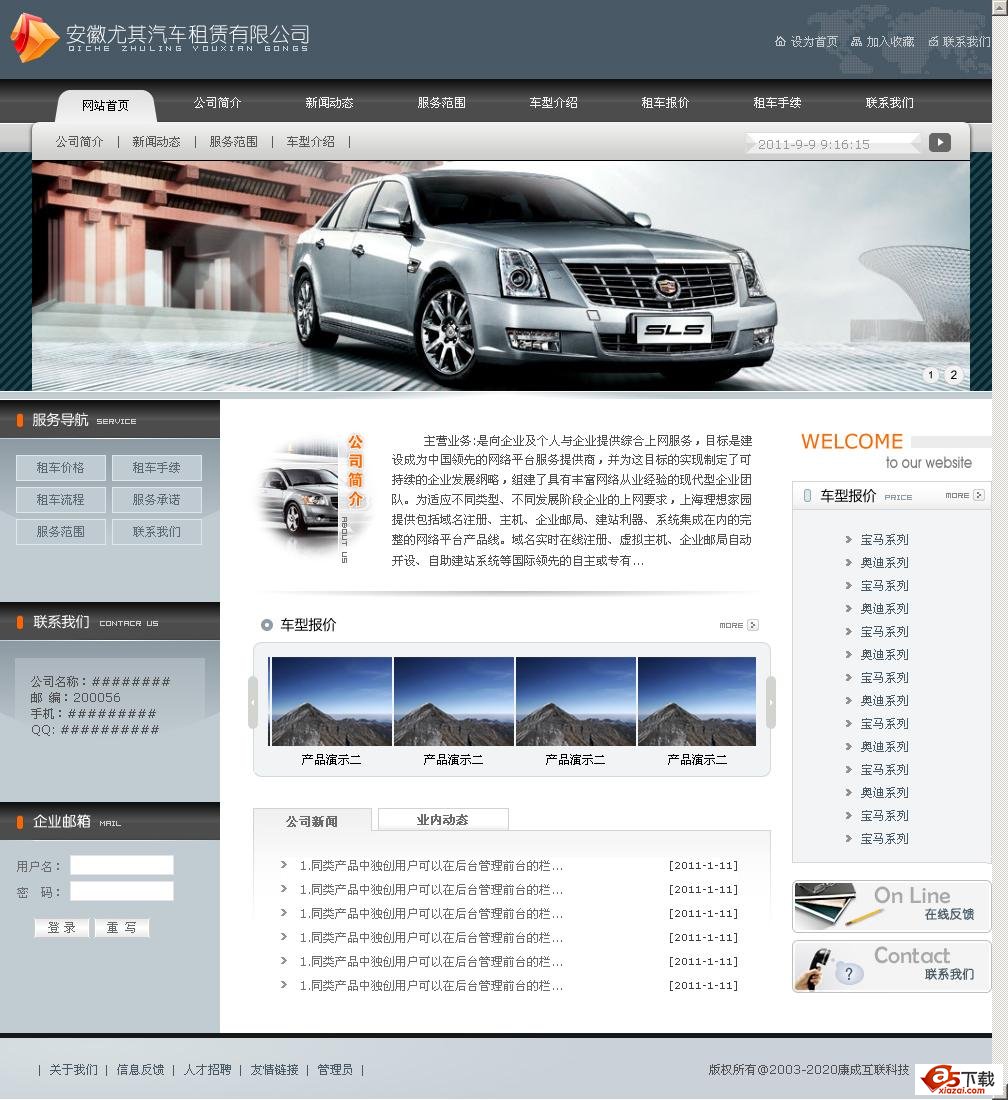Open the first 产品演示二 thumbnail
Screen dimensions: 1008x1100
click(x=330, y=700)
